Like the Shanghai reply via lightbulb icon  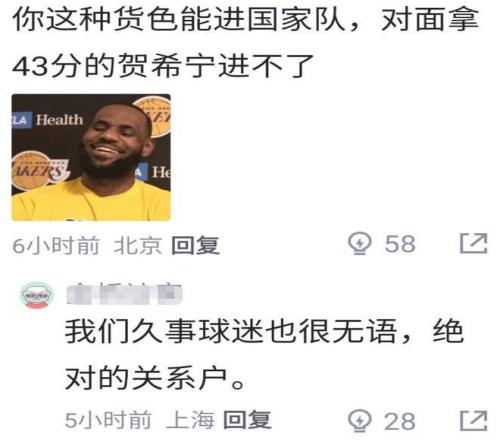pyautogui.click(x=360, y=421)
